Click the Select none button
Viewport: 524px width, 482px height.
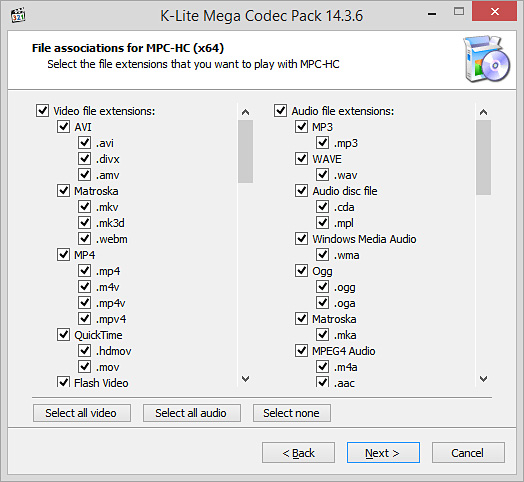pyautogui.click(x=292, y=413)
